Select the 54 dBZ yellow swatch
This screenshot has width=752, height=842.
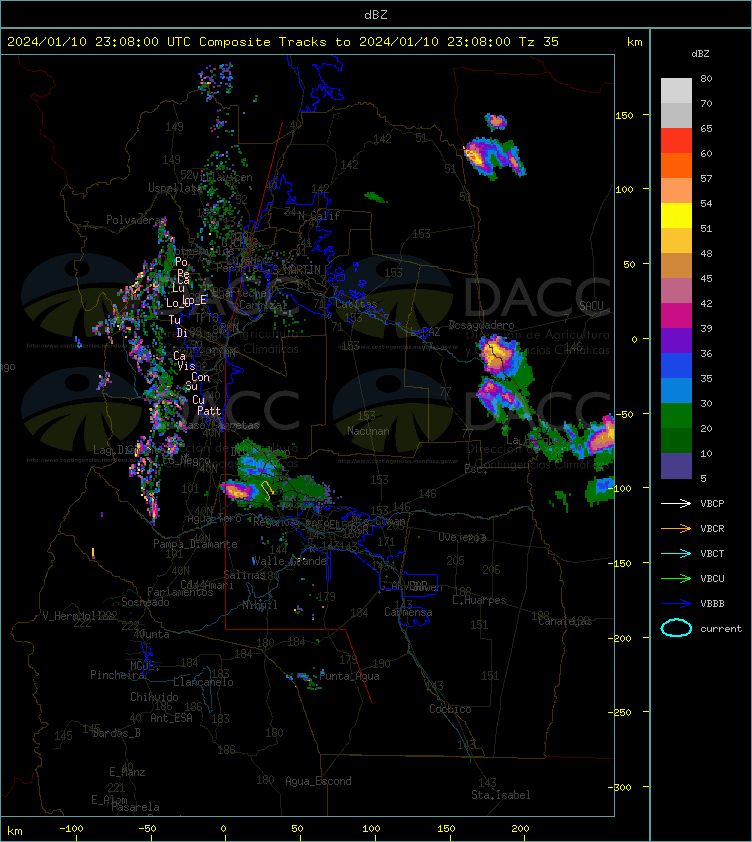click(676, 215)
